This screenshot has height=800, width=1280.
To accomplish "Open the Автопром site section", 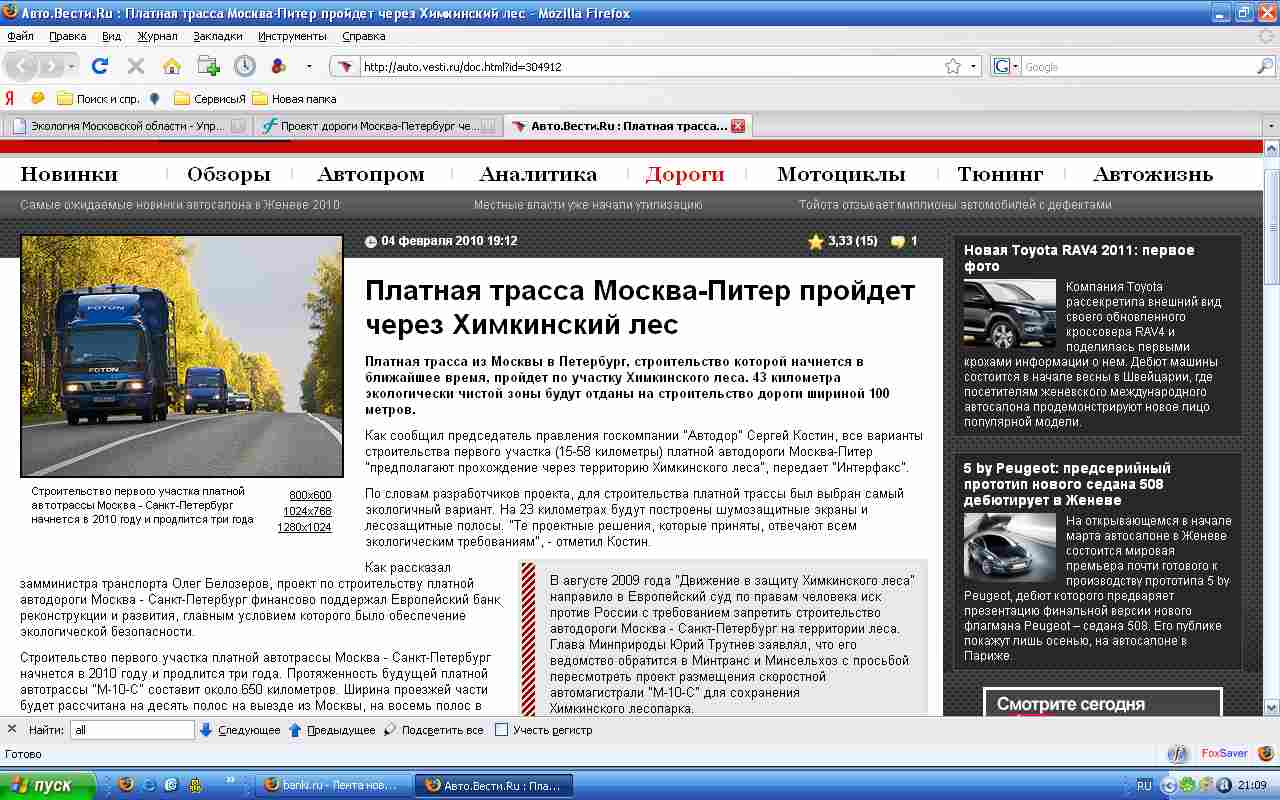I will pos(371,174).
